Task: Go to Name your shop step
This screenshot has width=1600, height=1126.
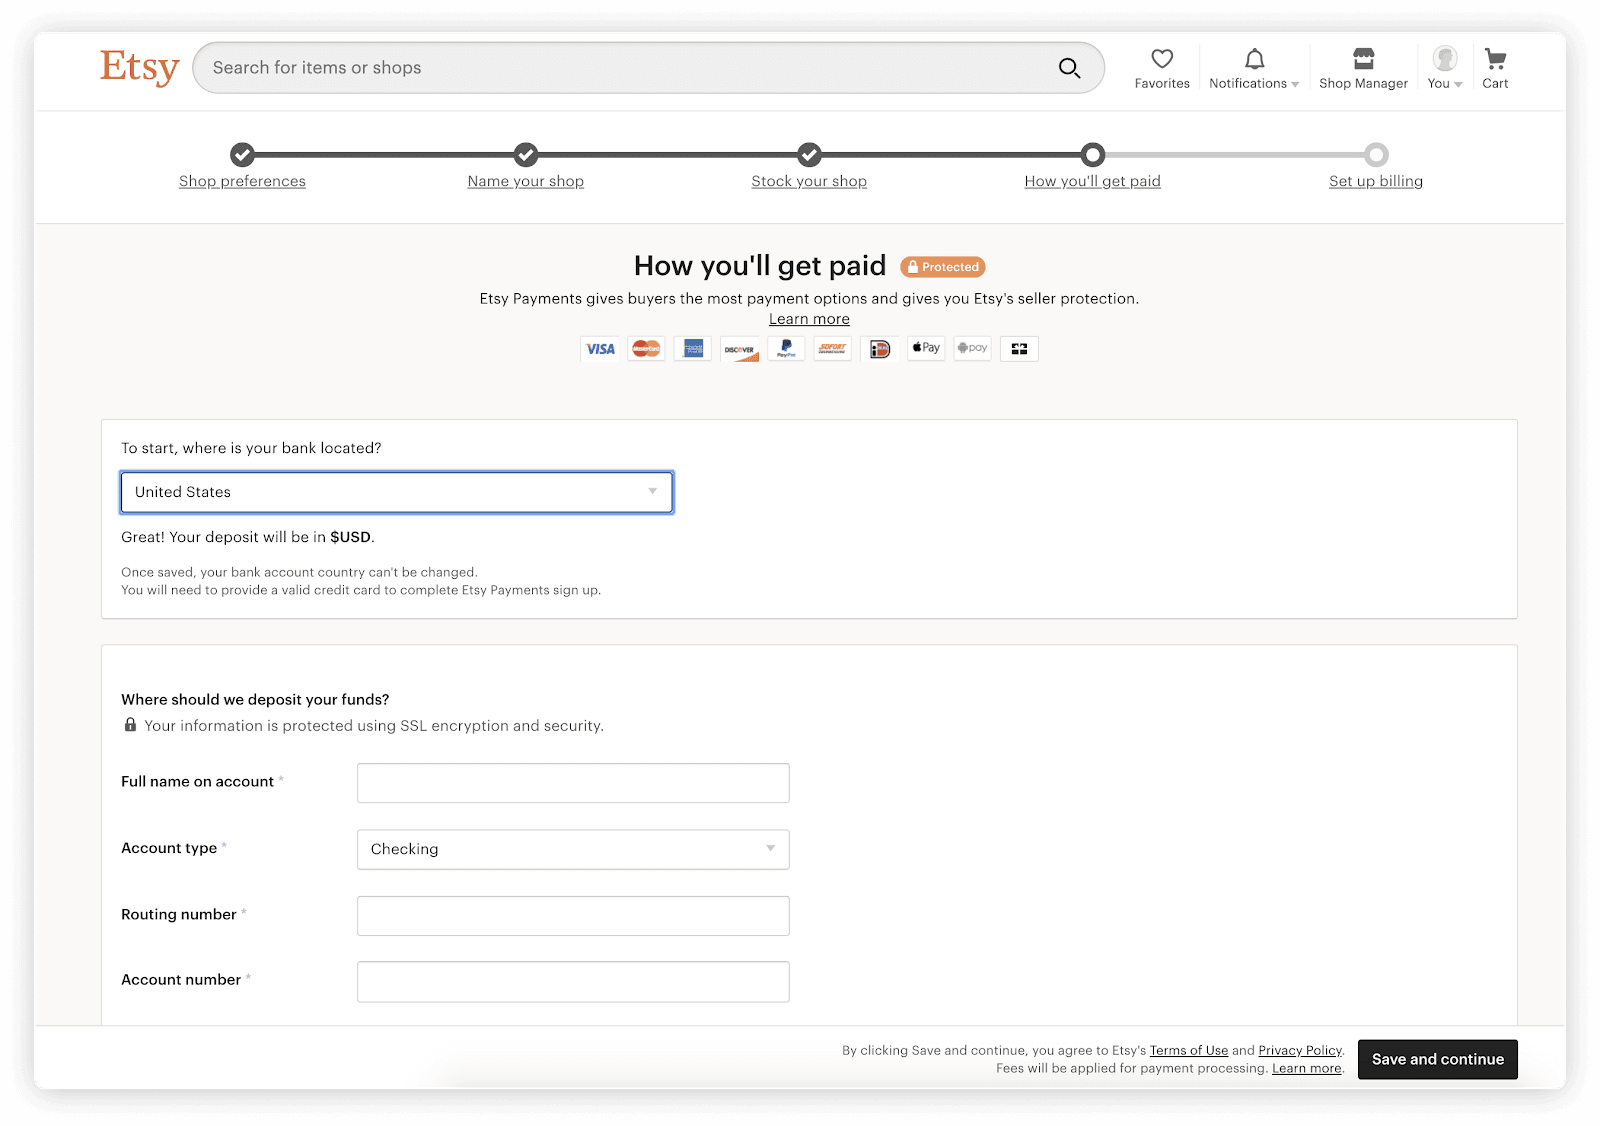Action: 526,181
